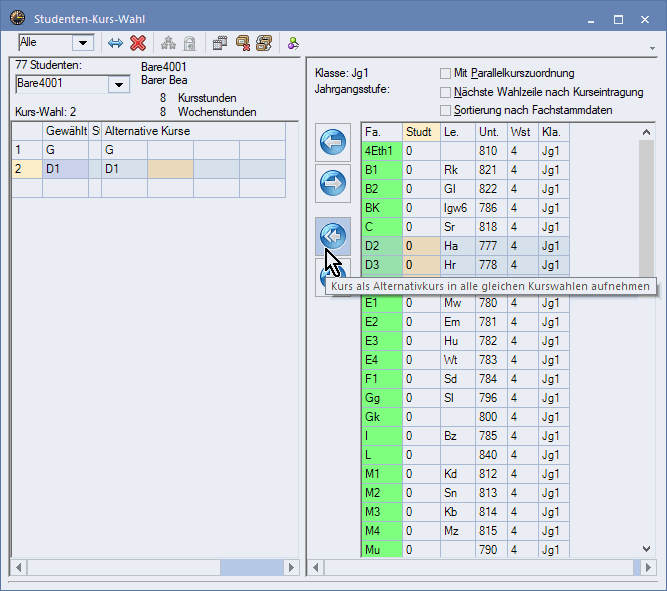Click the Fa. column header
The image size is (667, 591).
(381, 132)
